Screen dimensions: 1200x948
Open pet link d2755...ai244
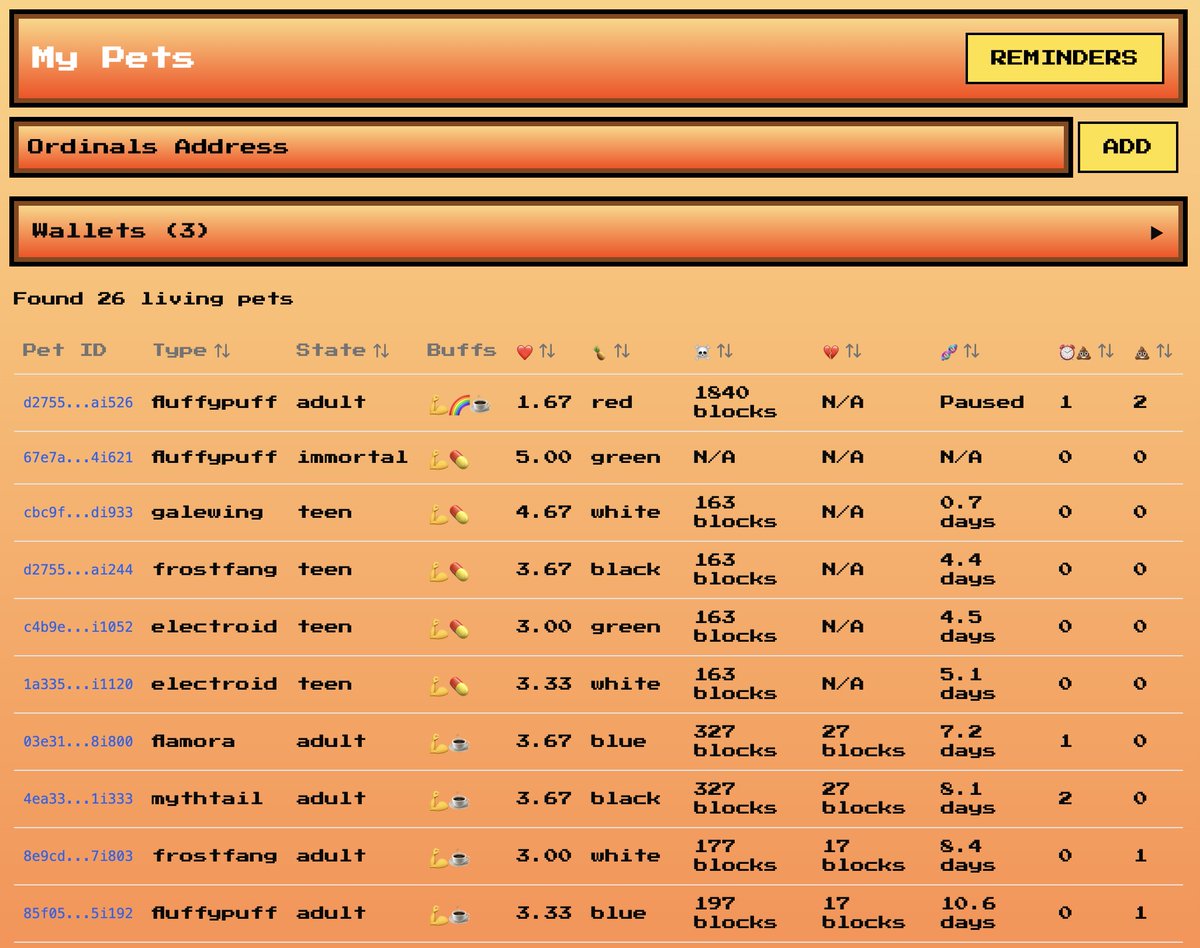click(78, 570)
